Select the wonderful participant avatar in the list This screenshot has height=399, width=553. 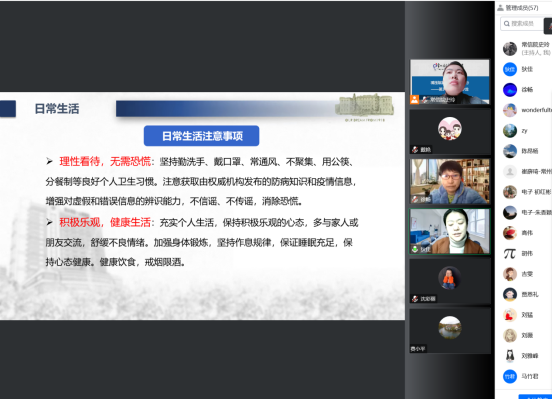point(510,110)
